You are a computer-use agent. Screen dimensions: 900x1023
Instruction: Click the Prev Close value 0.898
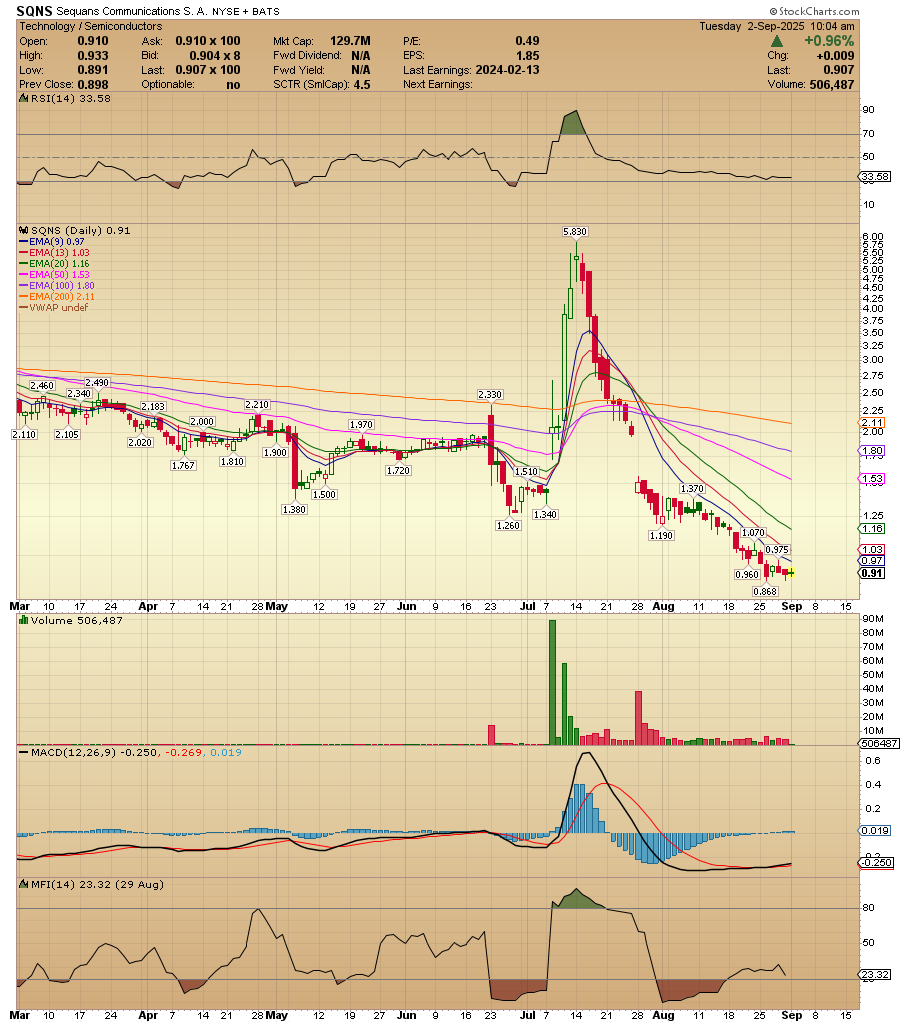[93, 84]
